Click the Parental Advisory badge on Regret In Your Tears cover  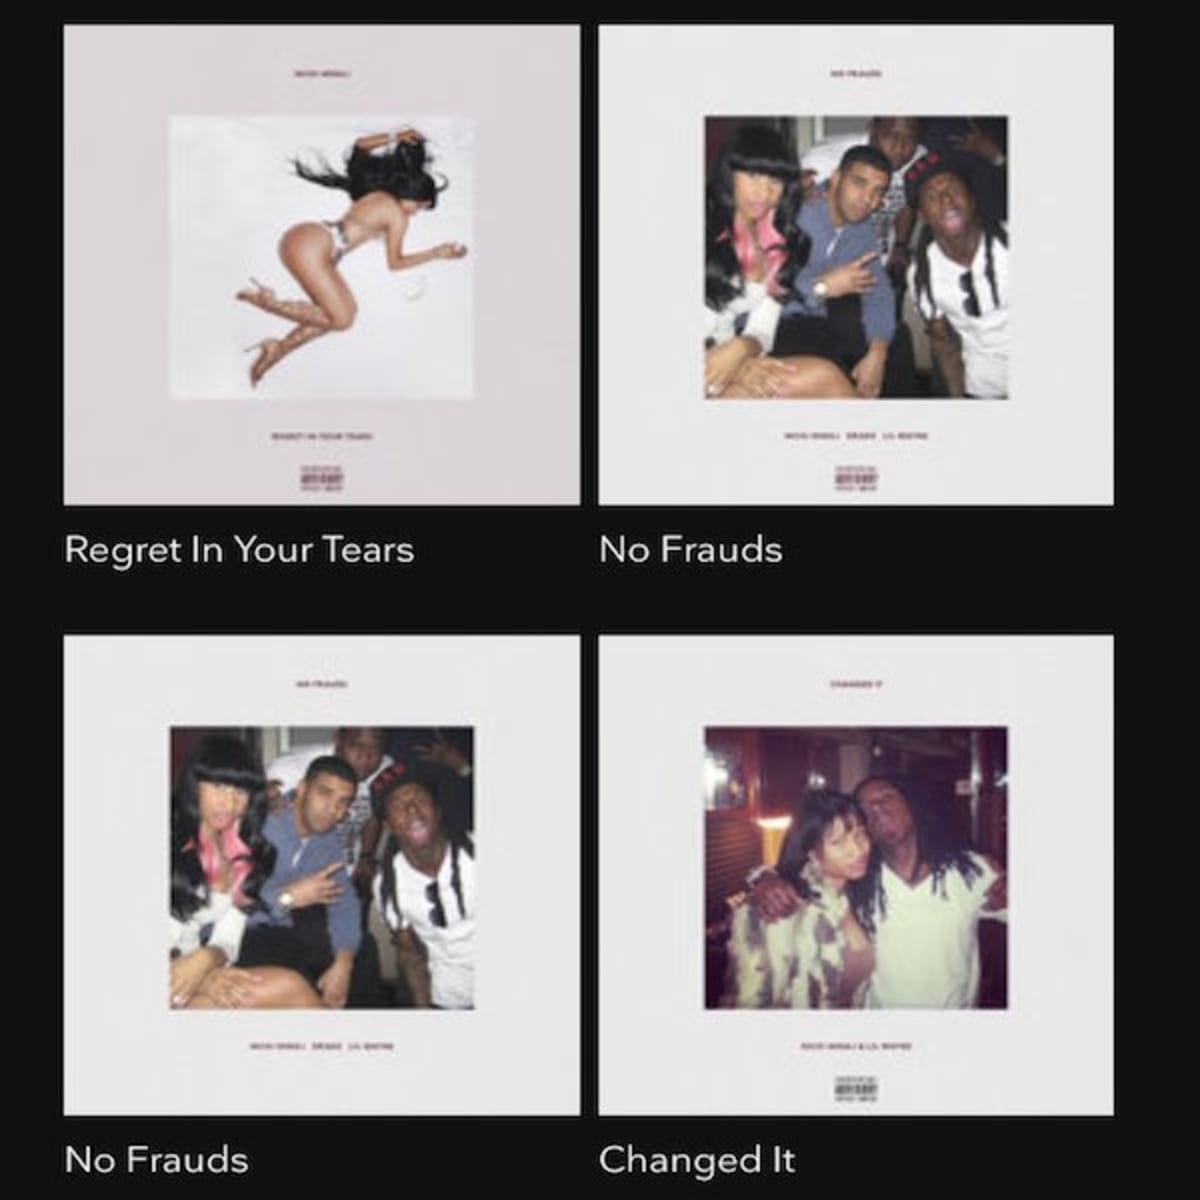click(x=321, y=475)
